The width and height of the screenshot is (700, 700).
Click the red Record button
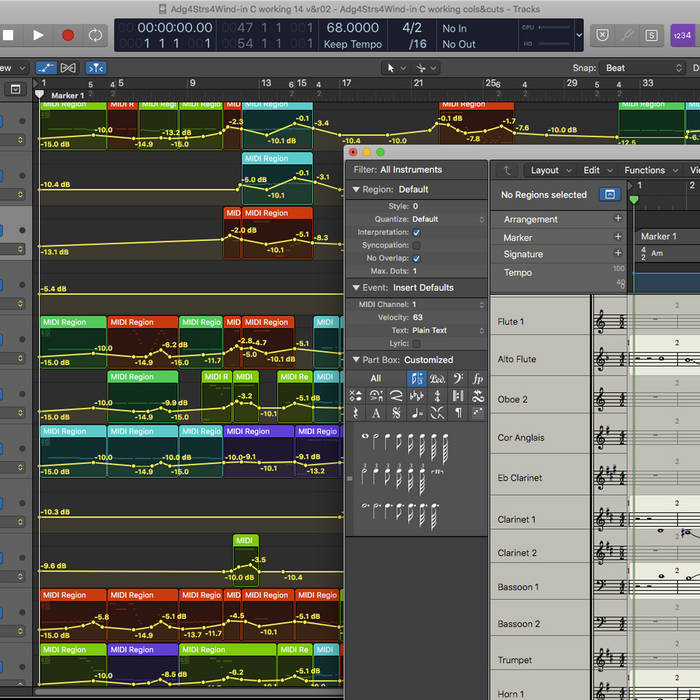pos(68,35)
